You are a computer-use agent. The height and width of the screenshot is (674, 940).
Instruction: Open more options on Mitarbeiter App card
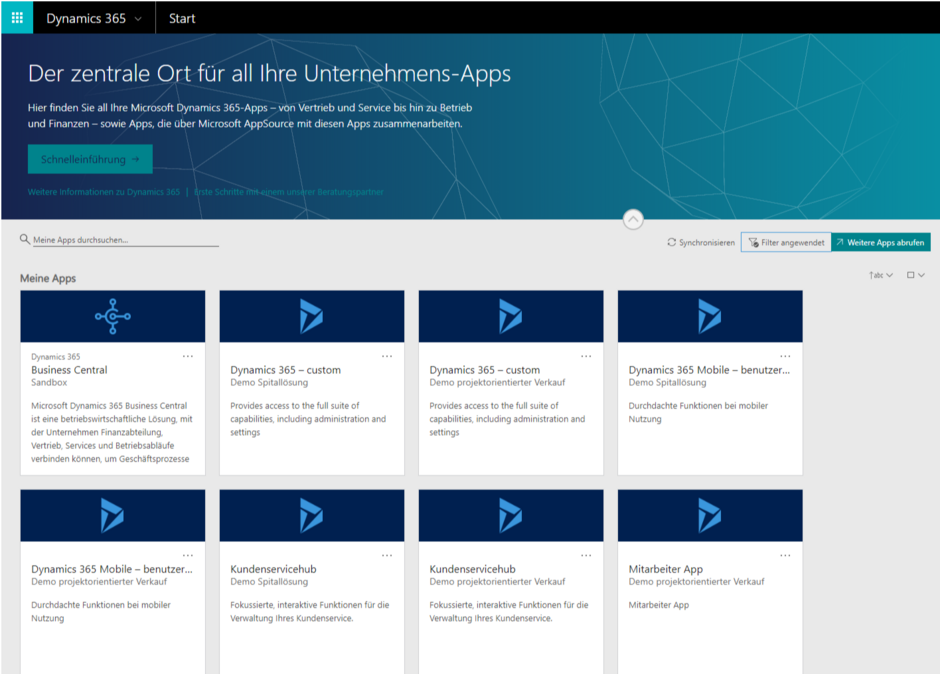coord(785,555)
